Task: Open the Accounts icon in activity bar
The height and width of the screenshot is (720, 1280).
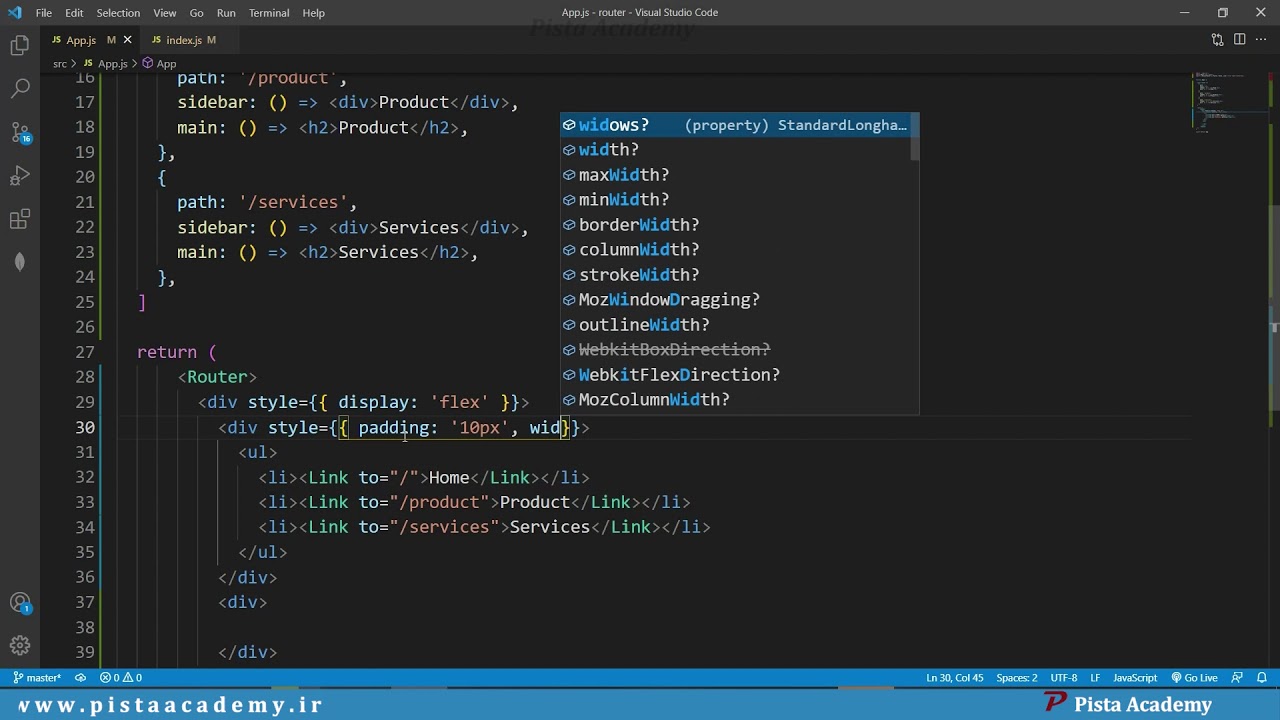Action: pyautogui.click(x=20, y=603)
